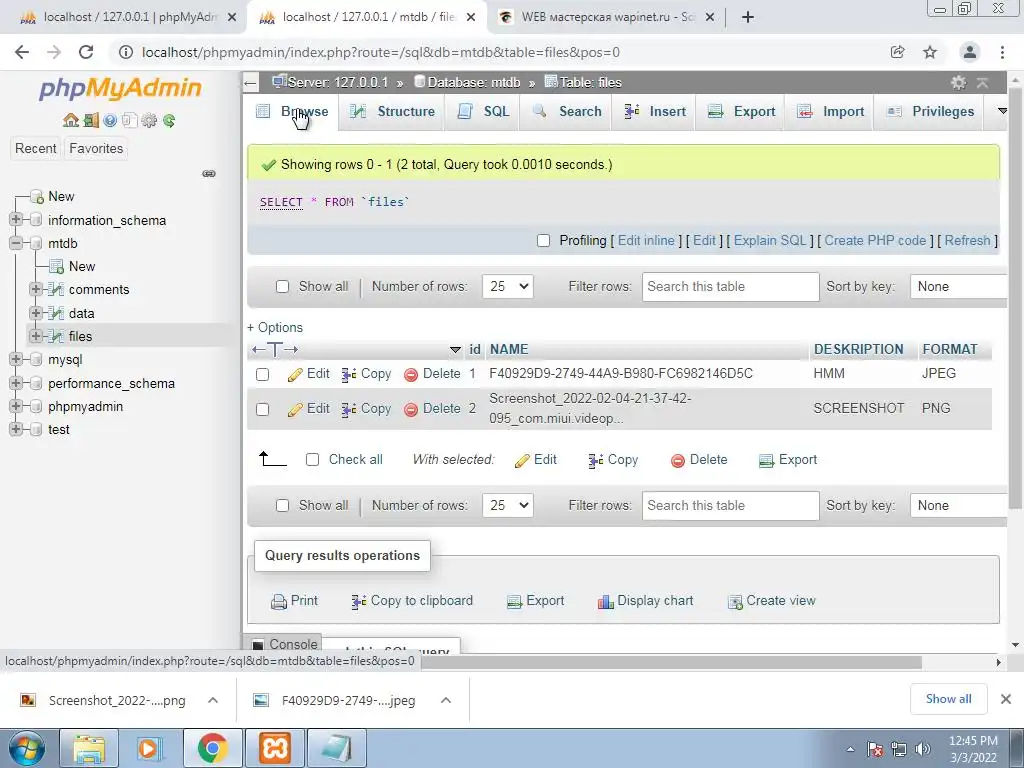Click pencil Edit icon for row id 2

[x=295, y=409]
